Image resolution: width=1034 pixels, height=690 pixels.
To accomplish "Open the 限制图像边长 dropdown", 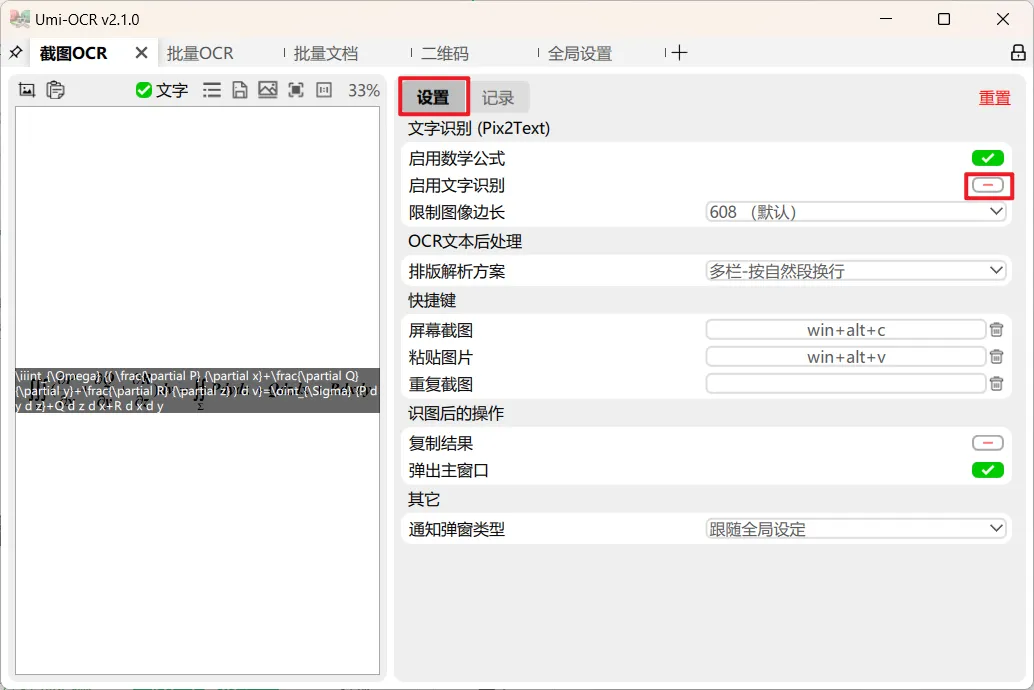I will click(855, 212).
